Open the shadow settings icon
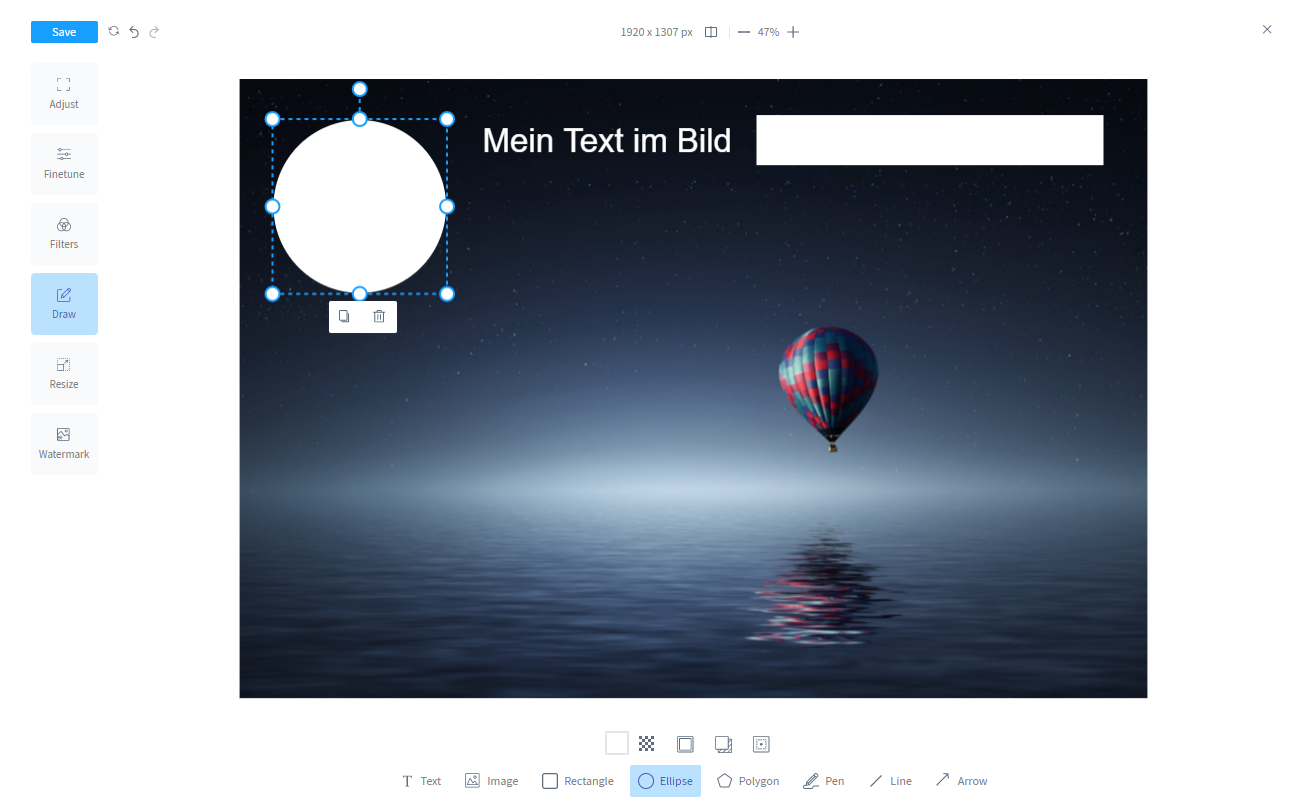 click(x=723, y=743)
